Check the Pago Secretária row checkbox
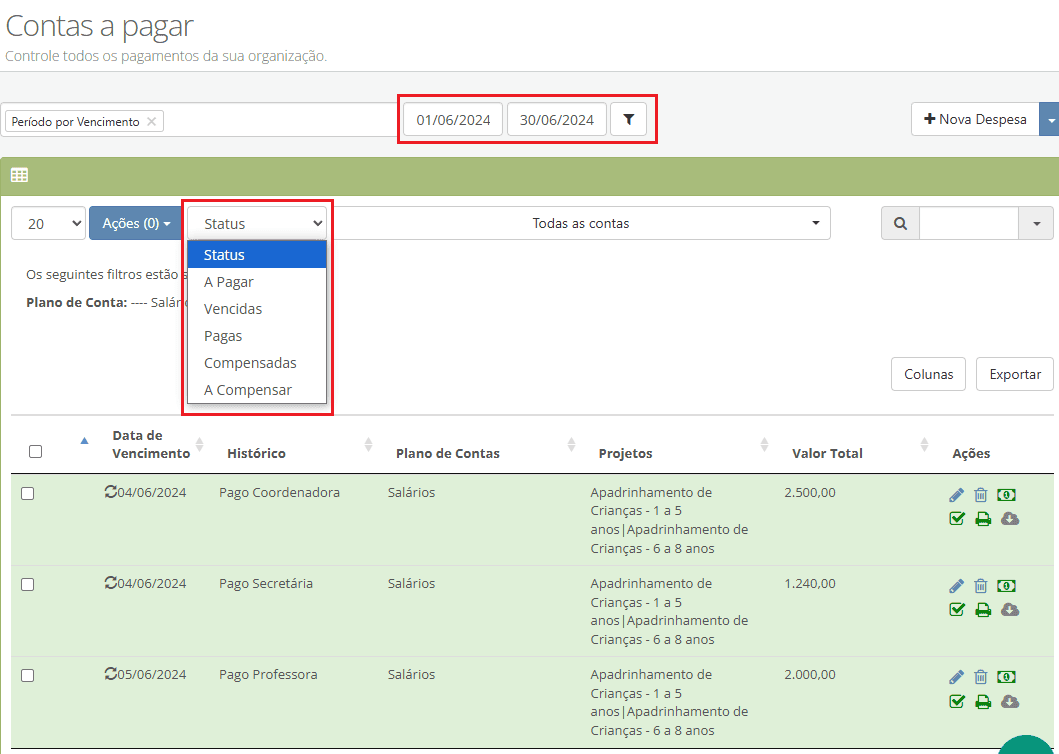Image resolution: width=1059 pixels, height=754 pixels. click(x=28, y=584)
